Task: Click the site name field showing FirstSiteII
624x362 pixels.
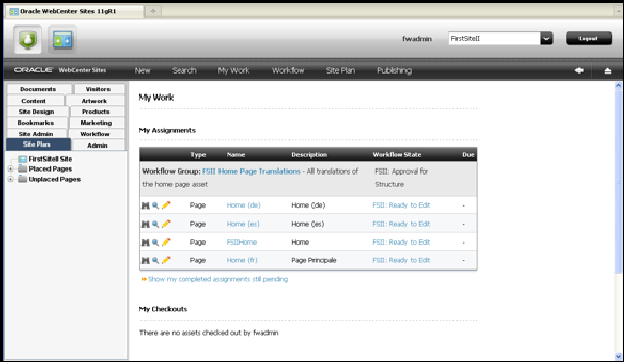Action: (494, 39)
